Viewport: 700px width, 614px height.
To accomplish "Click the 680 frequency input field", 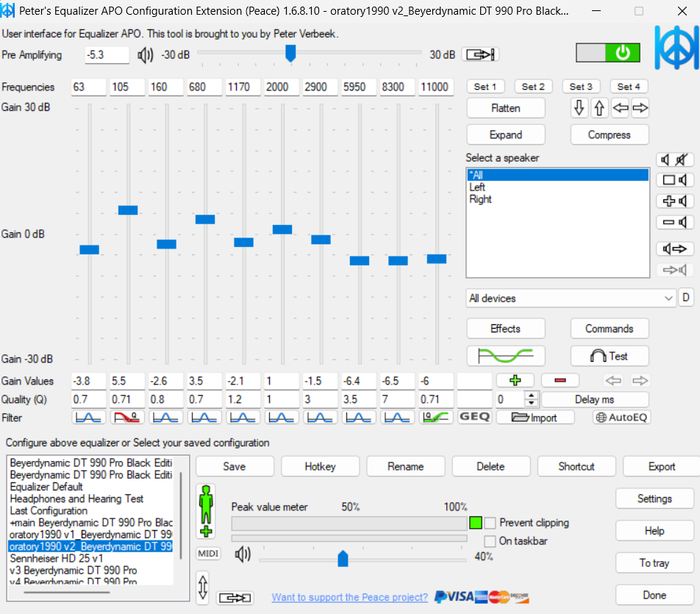I will coord(204,87).
